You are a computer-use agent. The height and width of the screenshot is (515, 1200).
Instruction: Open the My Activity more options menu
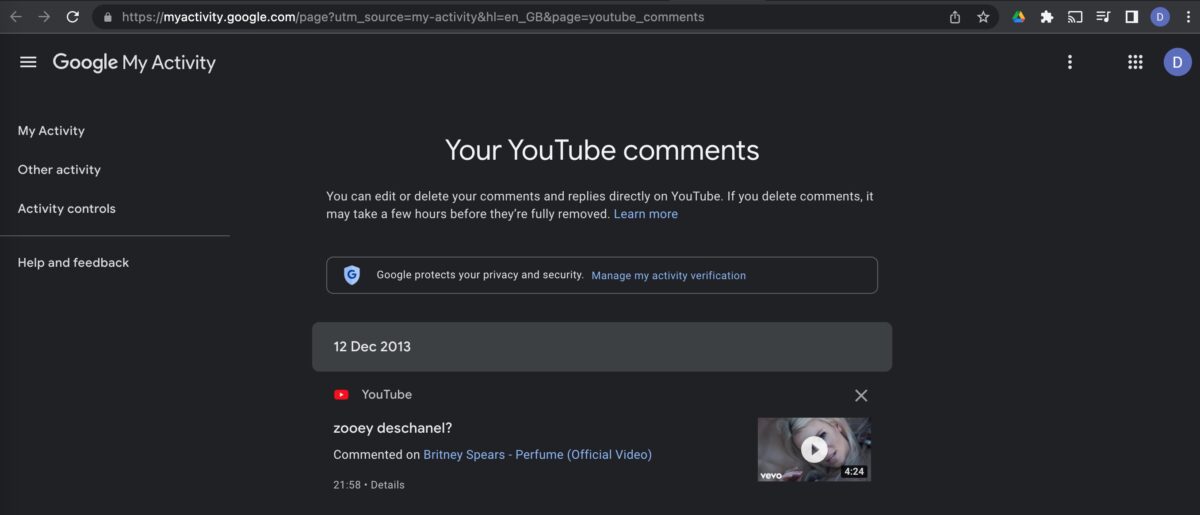[1070, 62]
